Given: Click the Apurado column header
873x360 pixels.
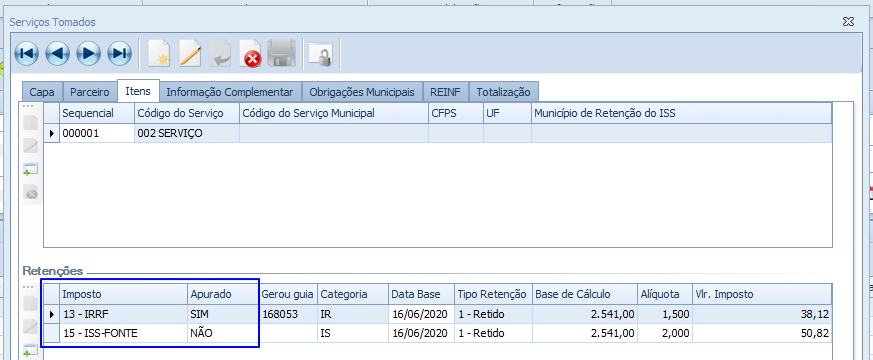Looking at the screenshot, I should click(x=223, y=294).
